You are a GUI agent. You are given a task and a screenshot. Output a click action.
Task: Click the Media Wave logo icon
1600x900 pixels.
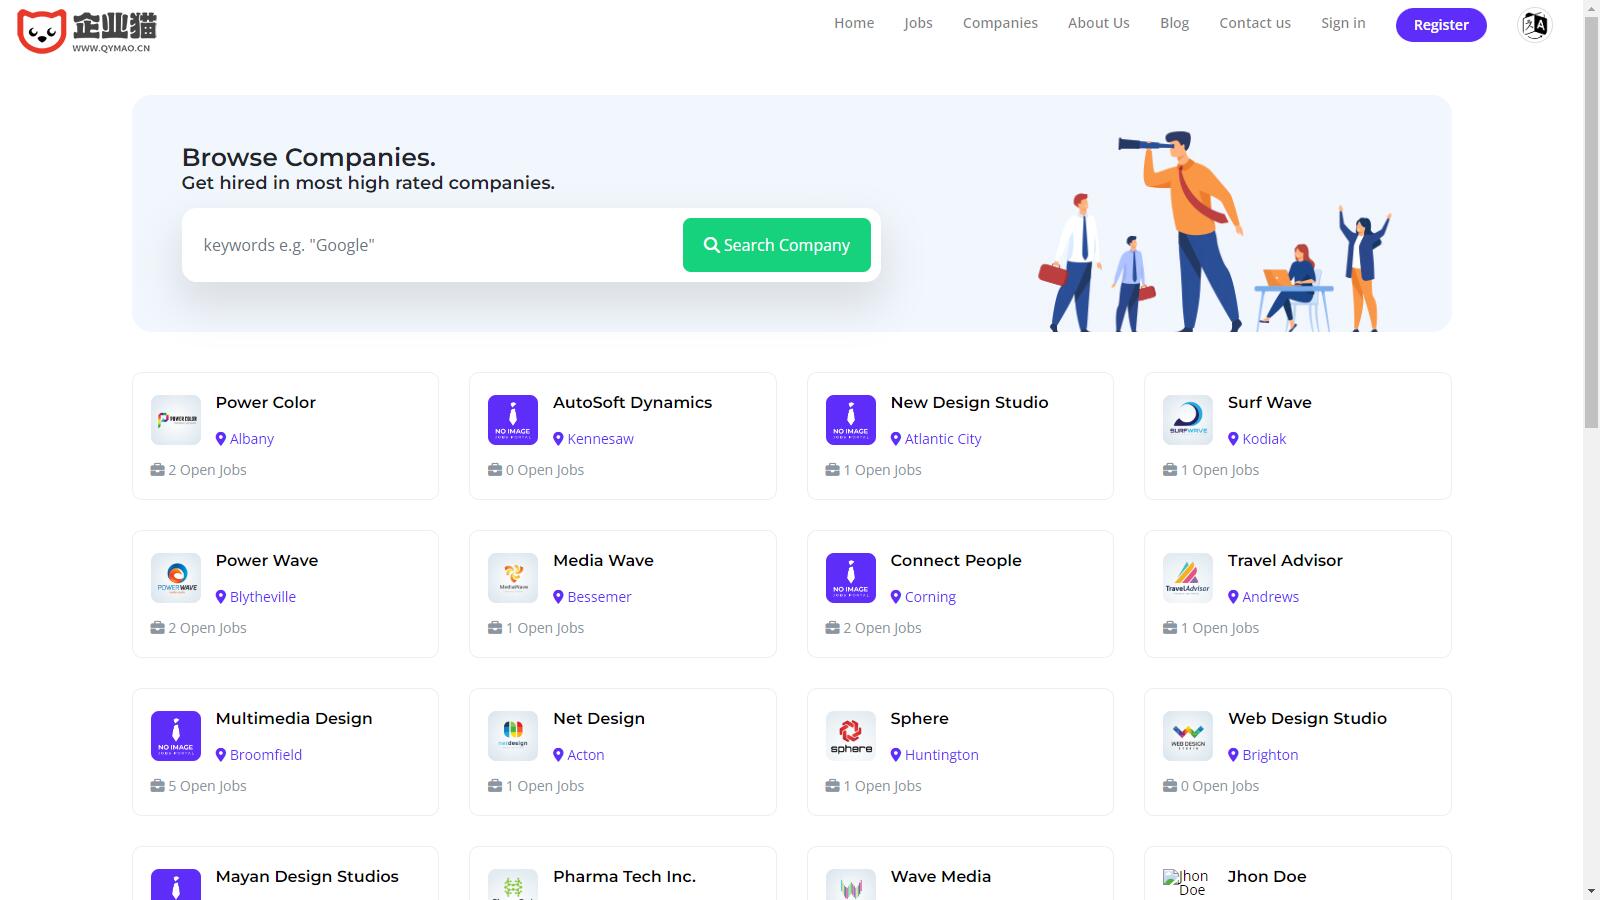[513, 578]
